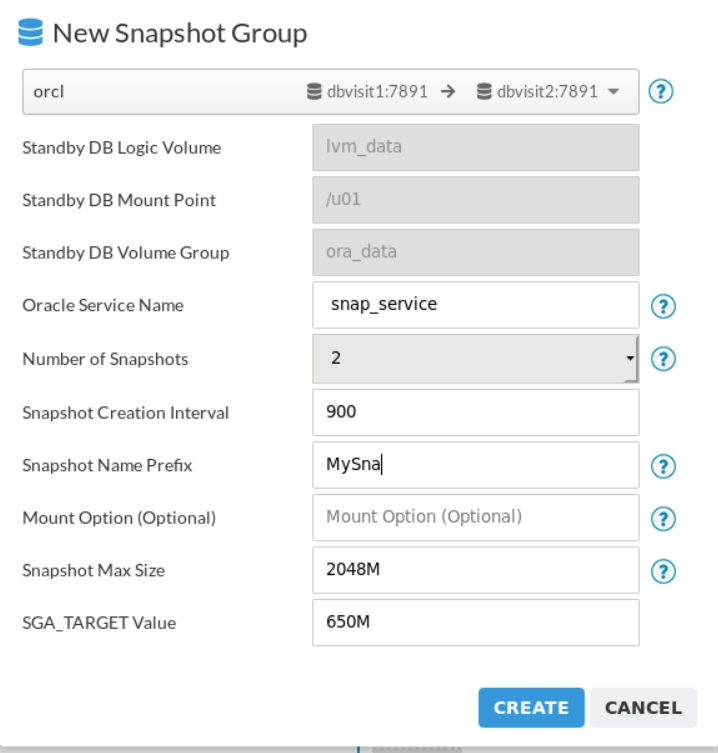Click the database icon beside New Snapshot Group
Screen dimensions: 718x753
31,33
